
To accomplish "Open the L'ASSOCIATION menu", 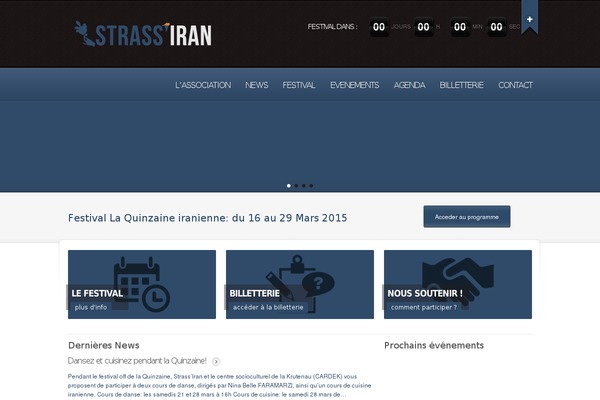I will (203, 85).
